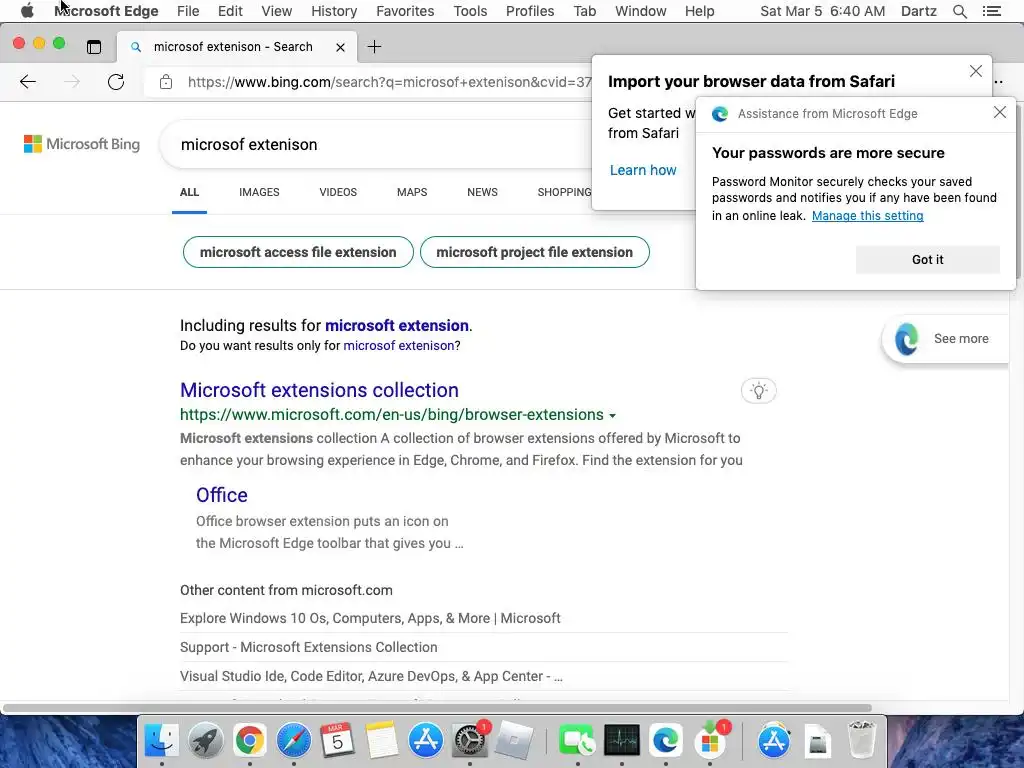Click the Got it button
The image size is (1024, 768).
point(927,259)
